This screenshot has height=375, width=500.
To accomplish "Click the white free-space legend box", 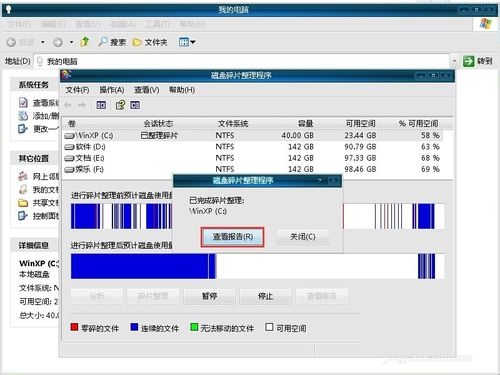I will (x=269, y=327).
